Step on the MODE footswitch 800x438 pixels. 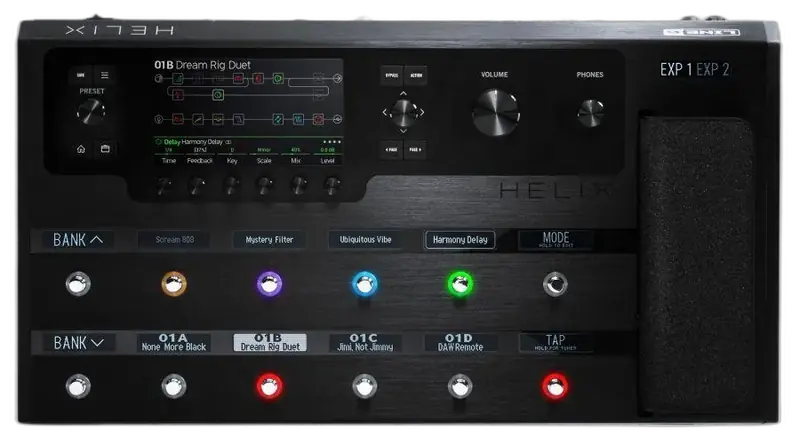pos(555,284)
